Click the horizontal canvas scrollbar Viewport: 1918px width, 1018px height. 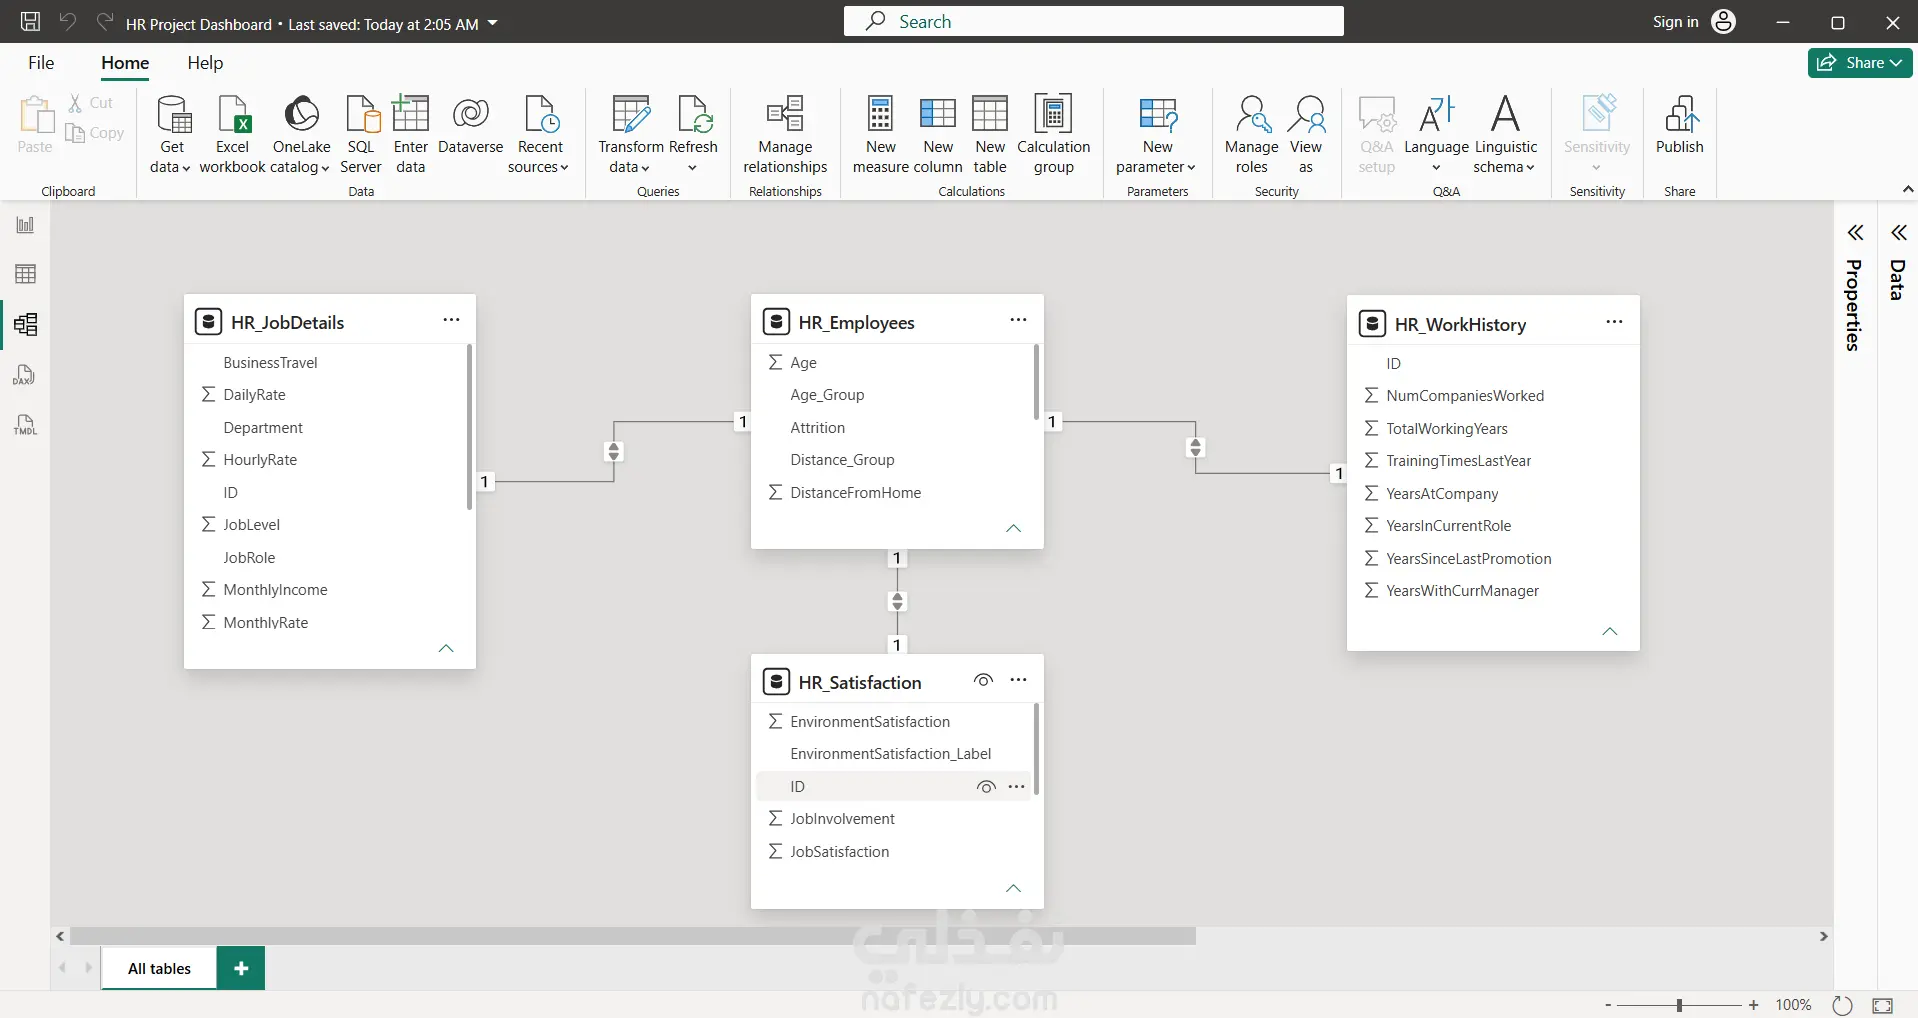coord(633,936)
